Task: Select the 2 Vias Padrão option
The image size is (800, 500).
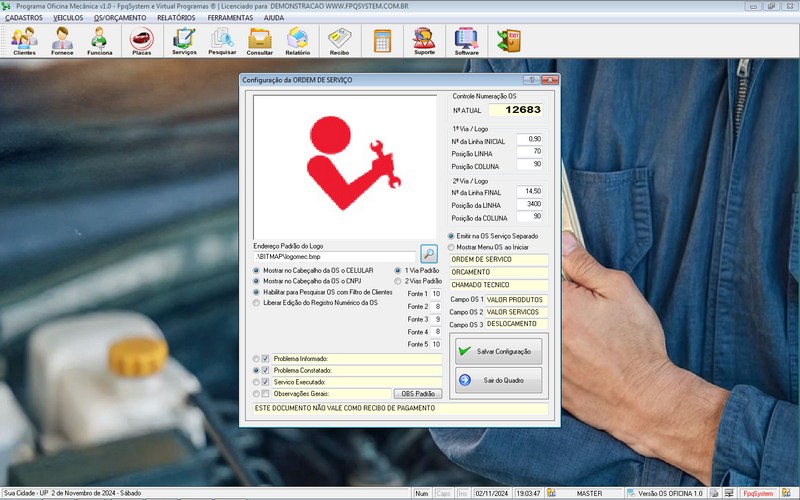Action: tap(398, 281)
